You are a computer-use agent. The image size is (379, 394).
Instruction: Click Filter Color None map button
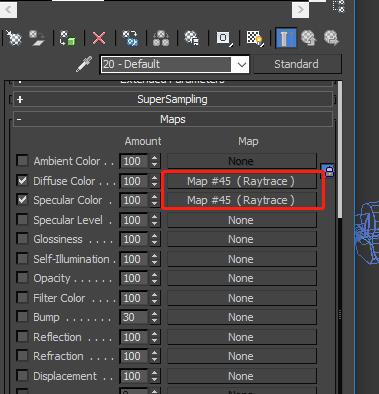point(241,298)
